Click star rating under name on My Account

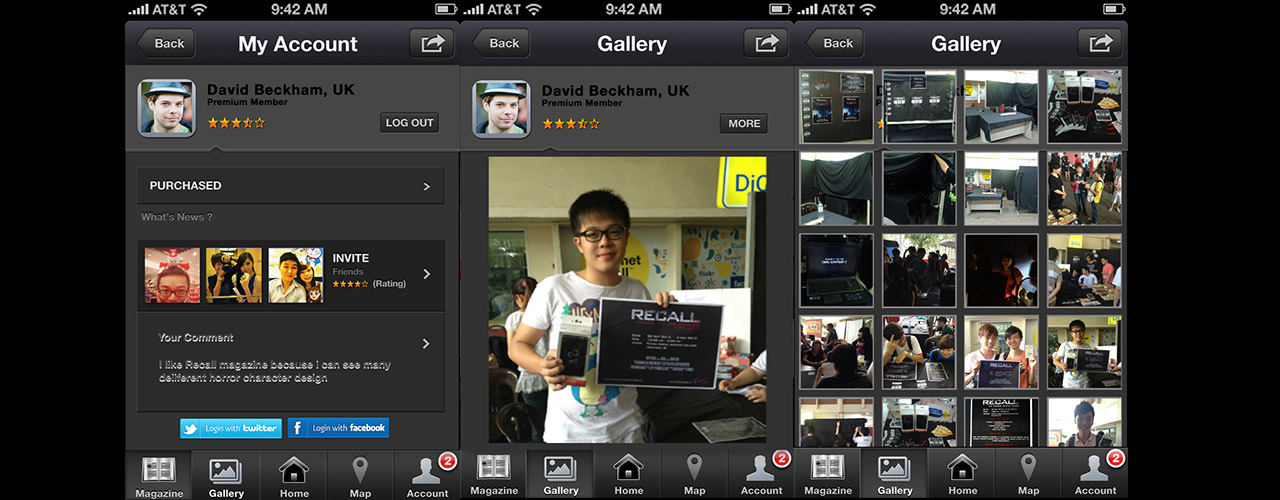pos(236,123)
